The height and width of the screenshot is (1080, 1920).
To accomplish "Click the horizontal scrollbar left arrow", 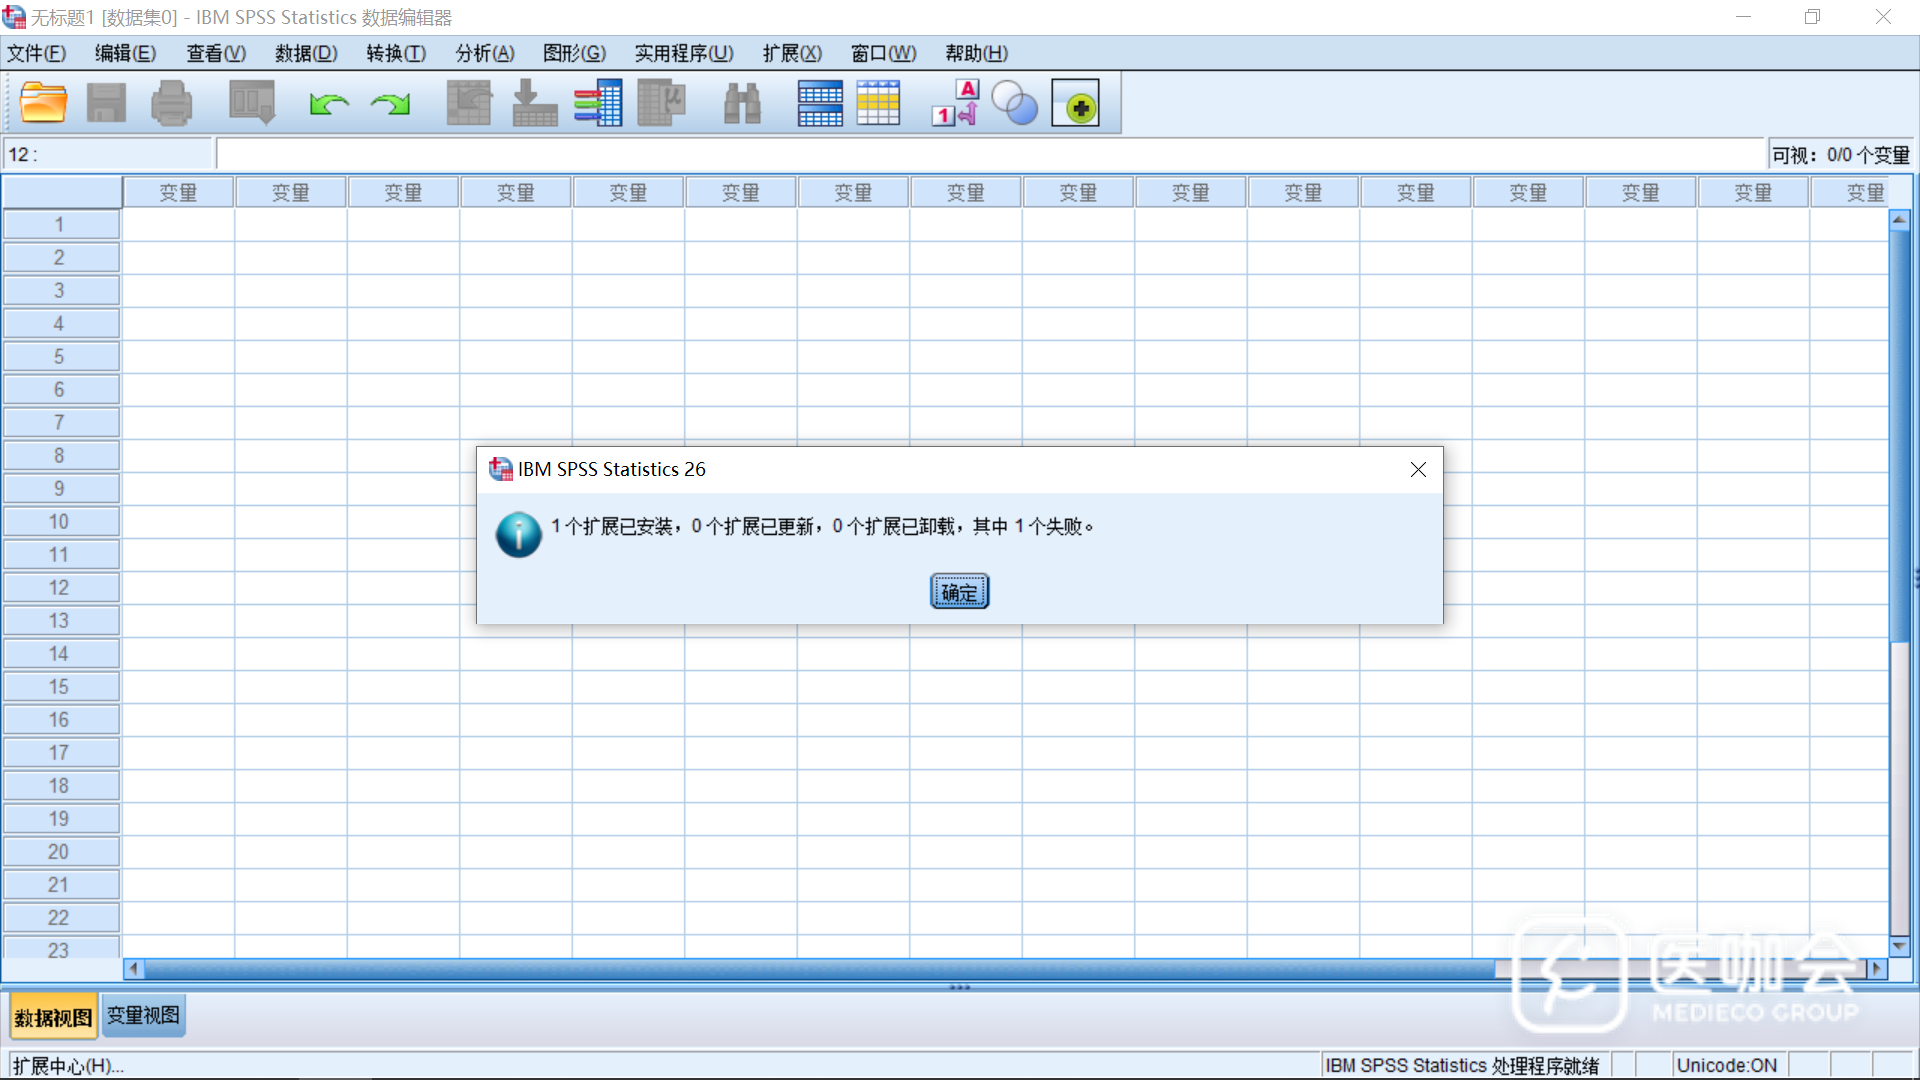I will (133, 968).
